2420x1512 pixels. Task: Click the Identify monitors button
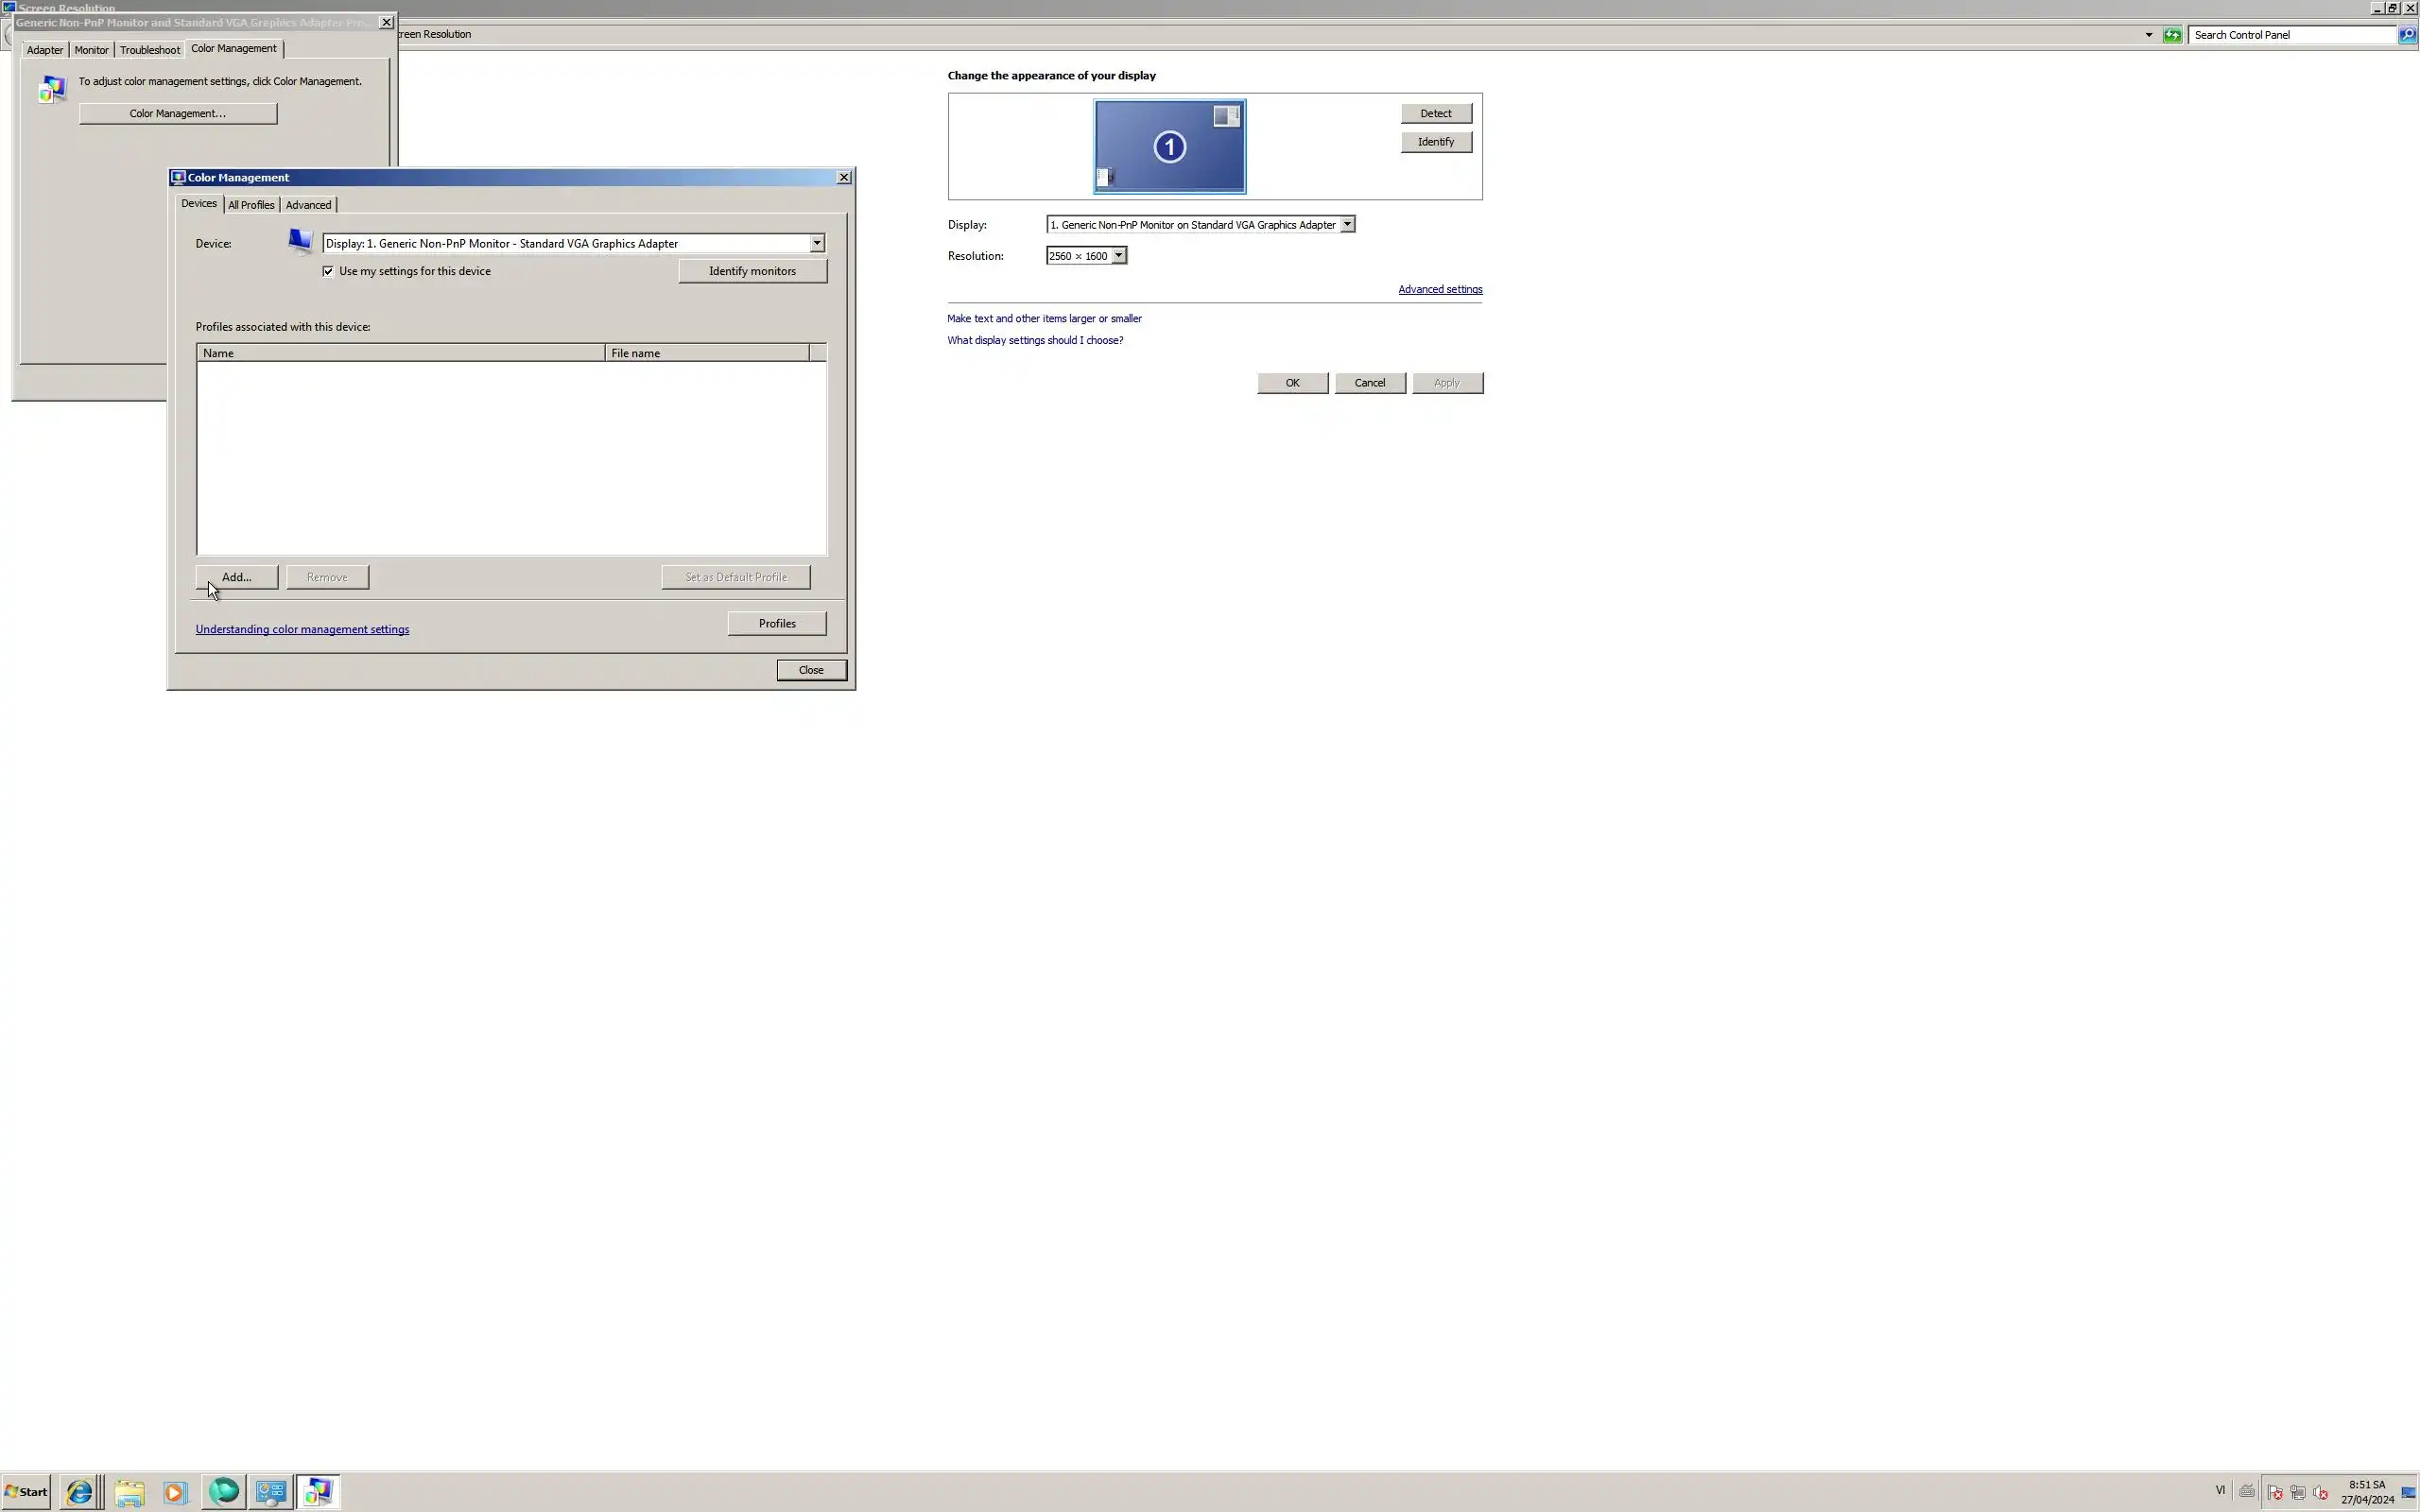coord(752,271)
